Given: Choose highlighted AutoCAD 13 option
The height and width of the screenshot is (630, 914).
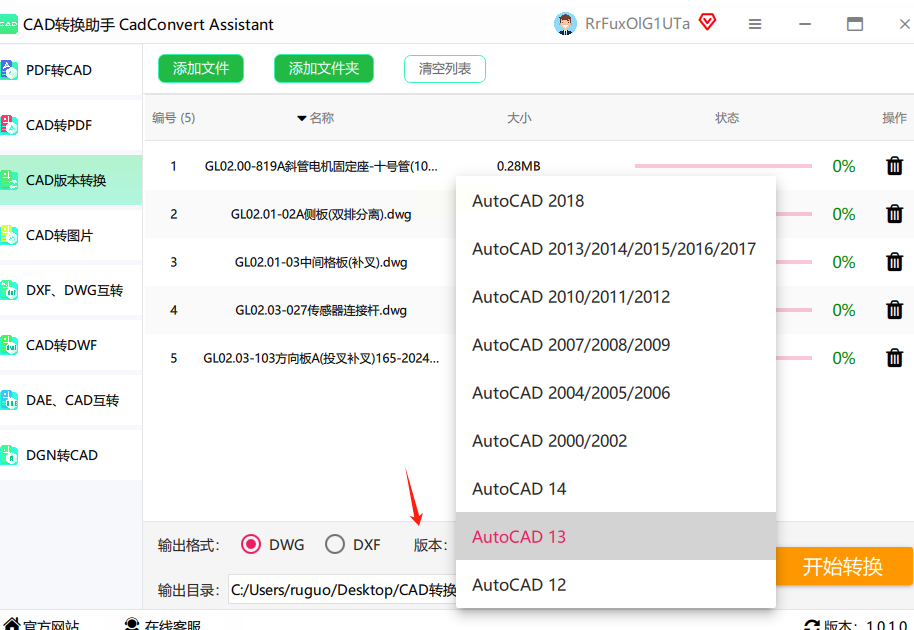Looking at the screenshot, I should [x=616, y=536].
